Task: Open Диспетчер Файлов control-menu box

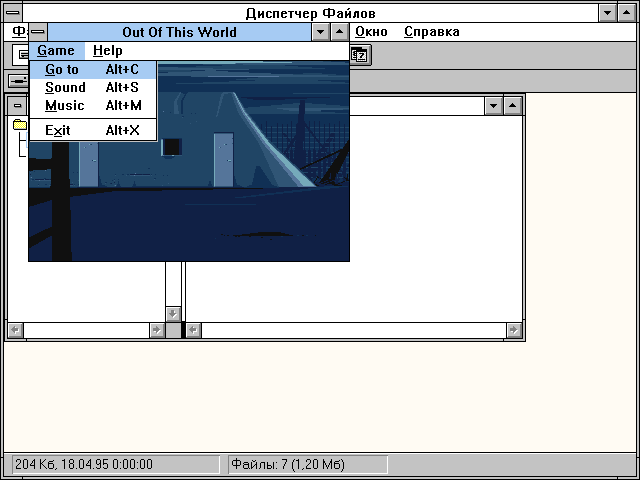Action: pyautogui.click(x=13, y=13)
